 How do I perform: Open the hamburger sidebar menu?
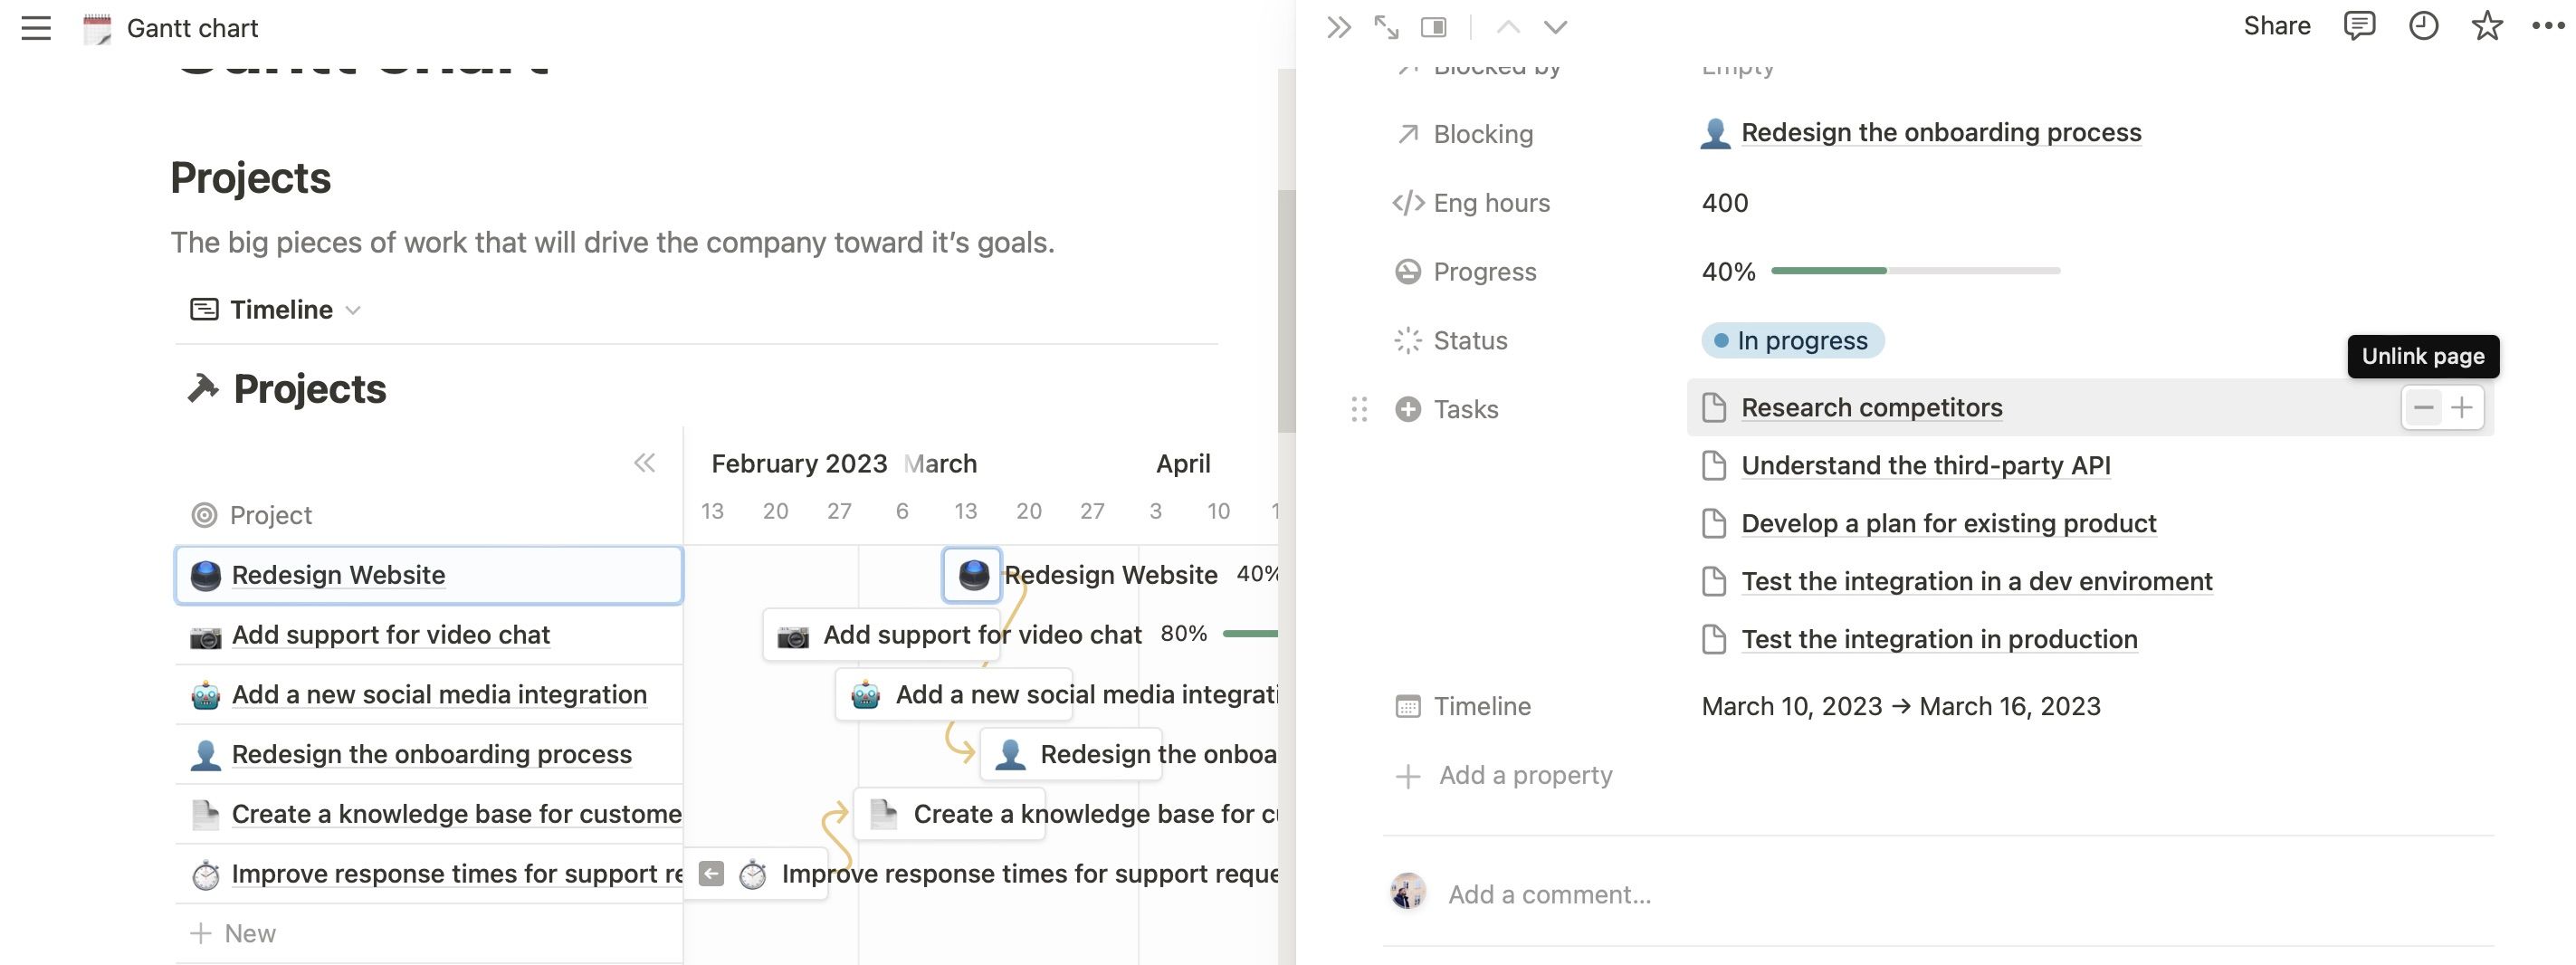tap(36, 28)
